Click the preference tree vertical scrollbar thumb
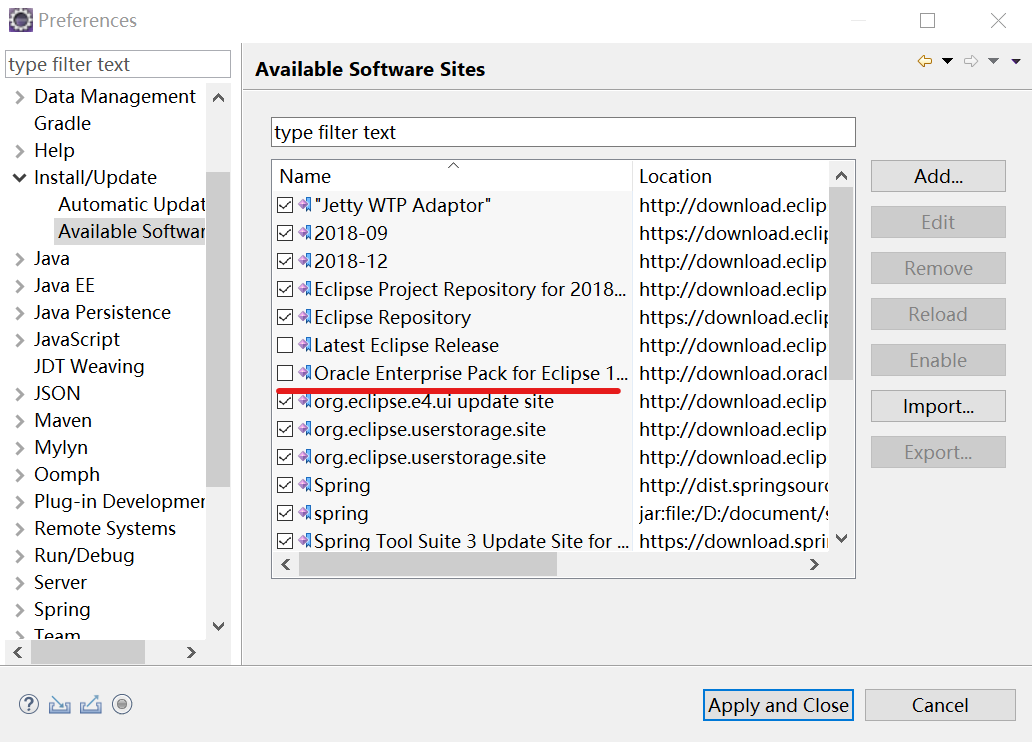This screenshot has height=742, width=1032. pos(218,329)
